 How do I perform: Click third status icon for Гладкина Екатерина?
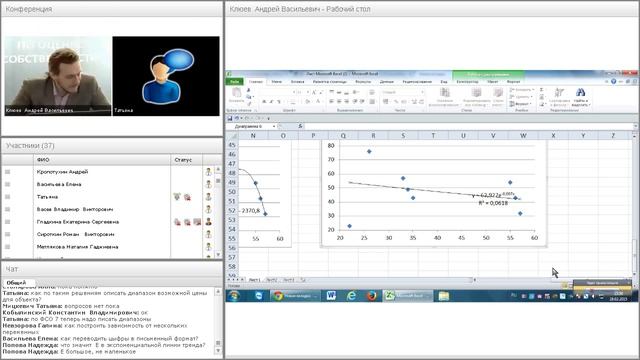tap(197, 222)
